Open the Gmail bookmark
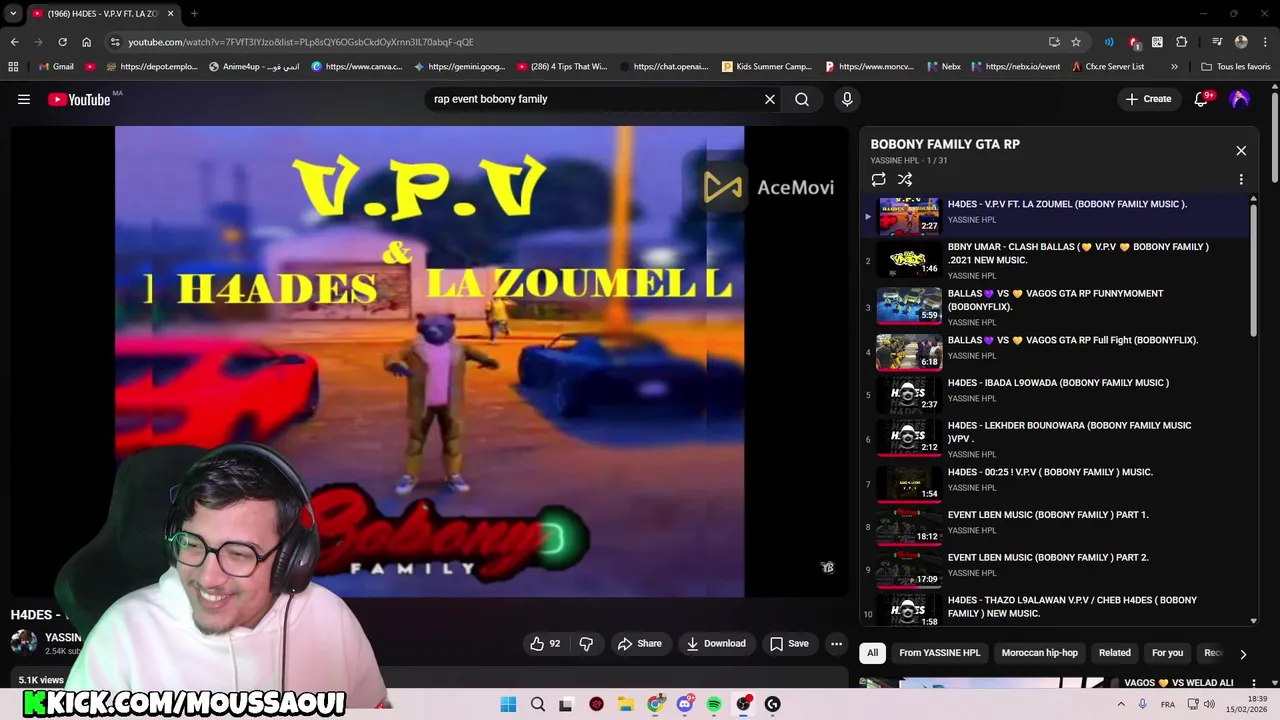The height and width of the screenshot is (720, 1280). point(56,67)
